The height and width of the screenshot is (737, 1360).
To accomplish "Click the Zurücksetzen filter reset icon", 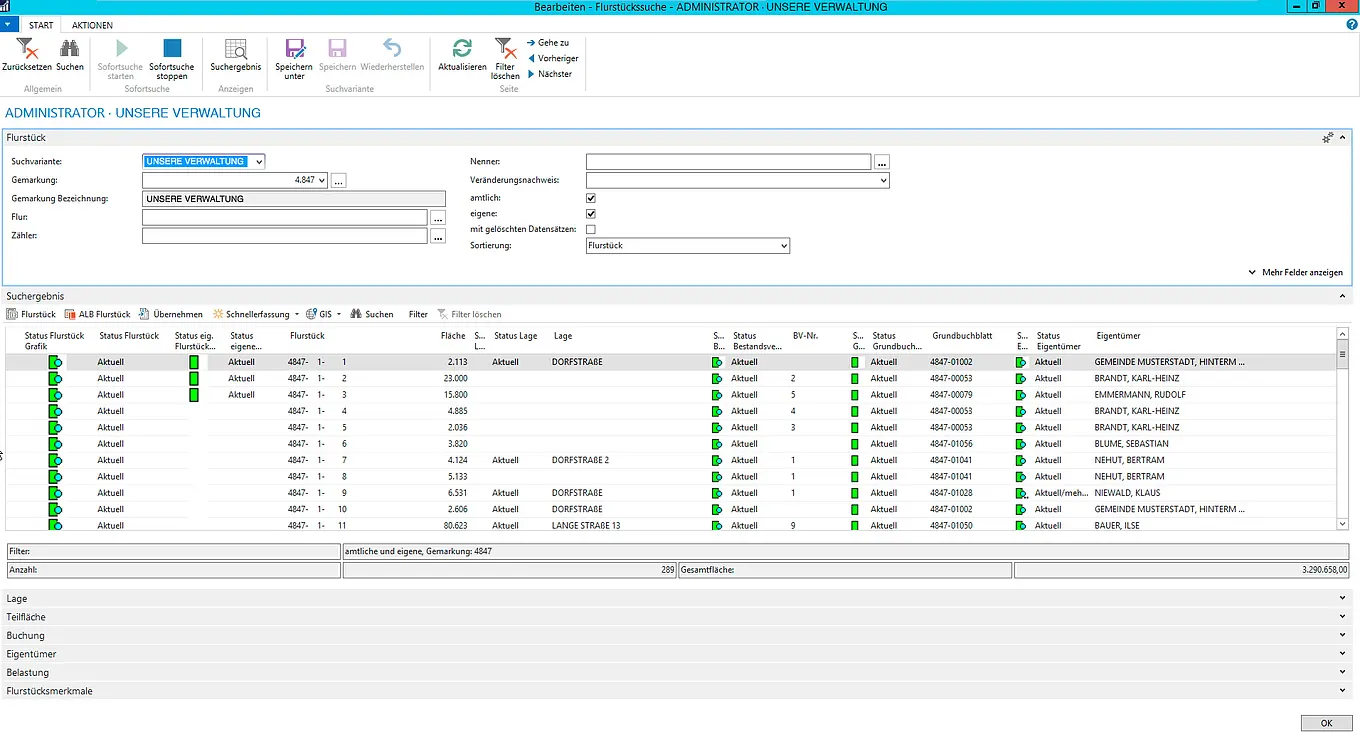I will tap(27, 49).
